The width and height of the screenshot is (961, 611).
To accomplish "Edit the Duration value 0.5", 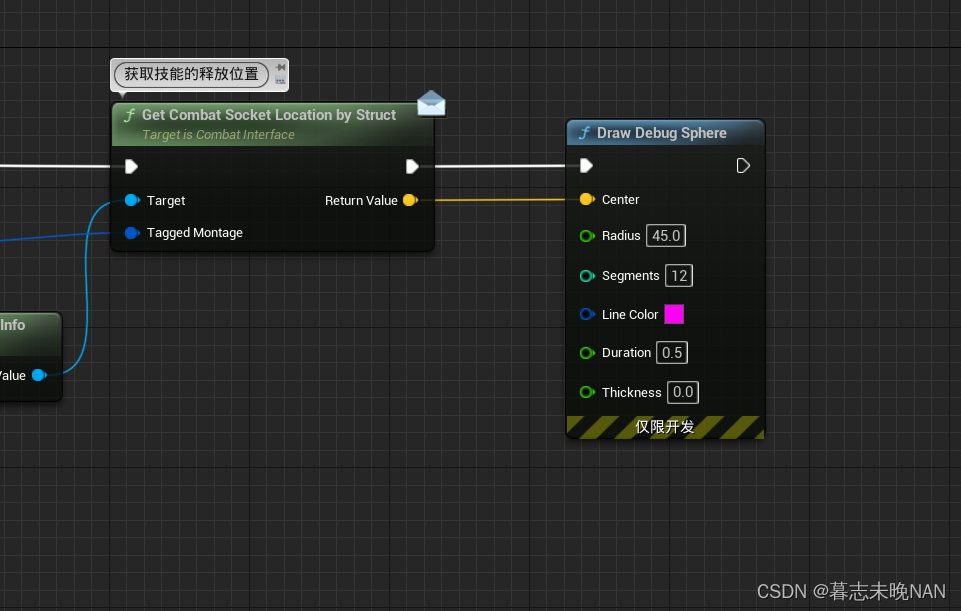I will click(672, 353).
